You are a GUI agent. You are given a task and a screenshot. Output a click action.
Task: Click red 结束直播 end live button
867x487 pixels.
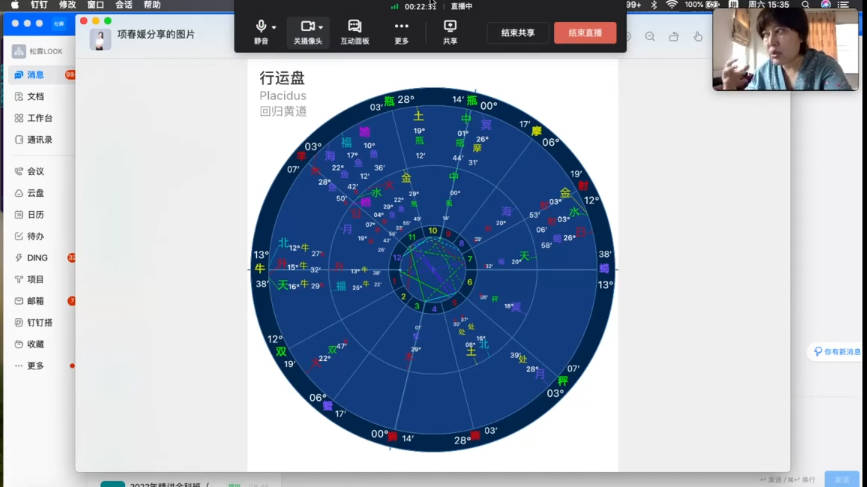click(585, 33)
